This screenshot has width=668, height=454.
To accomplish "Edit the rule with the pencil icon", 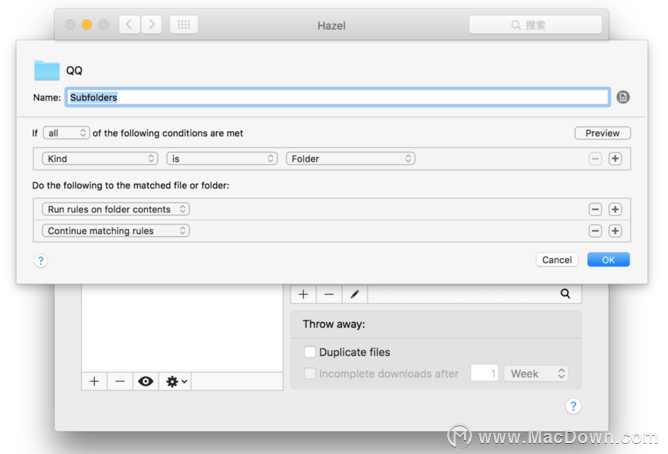I will point(354,294).
